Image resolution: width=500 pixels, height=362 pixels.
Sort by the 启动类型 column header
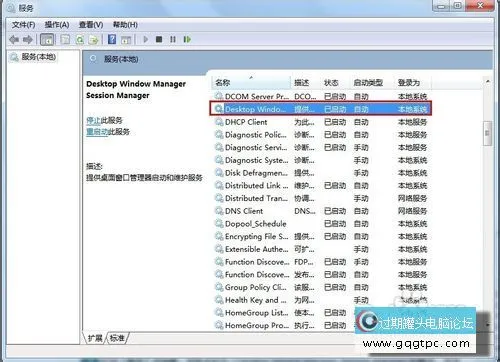[372, 82]
